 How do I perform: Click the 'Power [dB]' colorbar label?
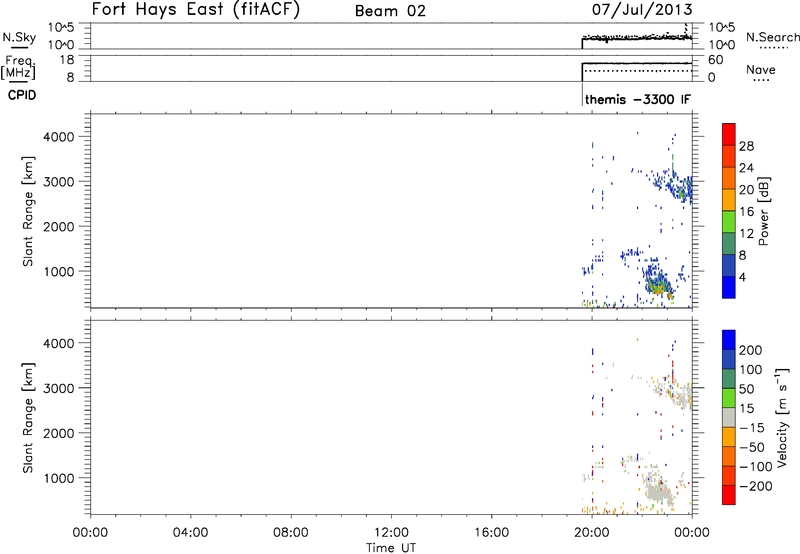(763, 211)
